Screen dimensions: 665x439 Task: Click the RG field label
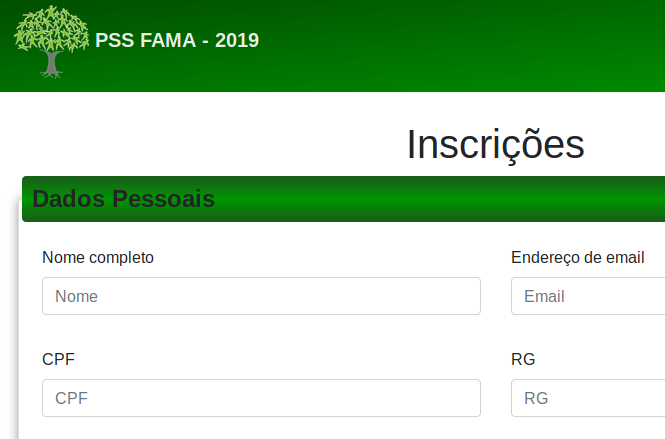(x=523, y=359)
